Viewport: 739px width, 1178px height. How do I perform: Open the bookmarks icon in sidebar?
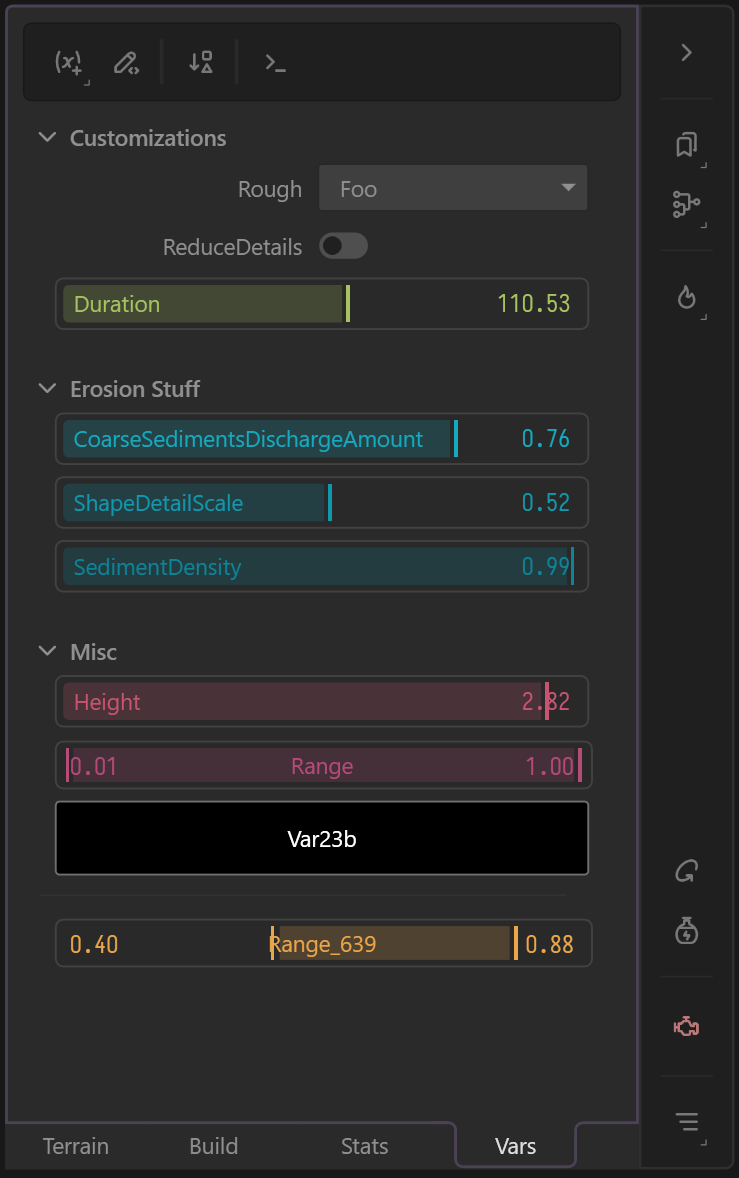pos(686,146)
